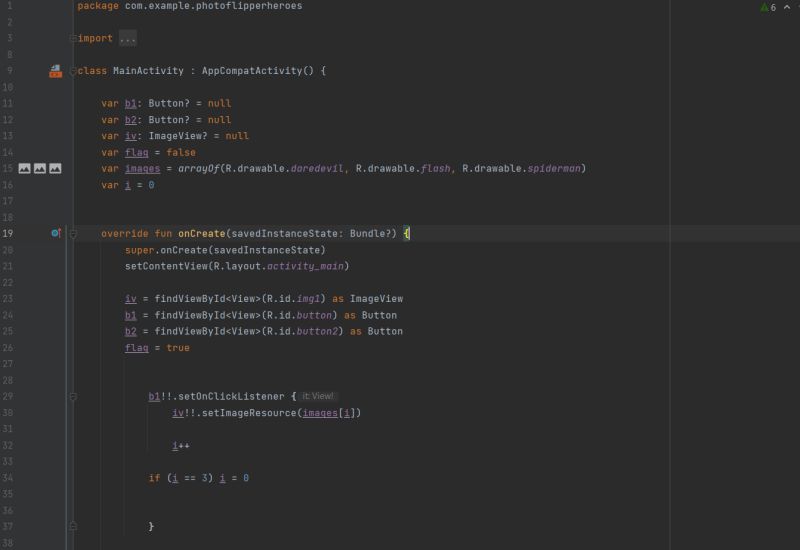The height and width of the screenshot is (550, 800).
Task: Click the setOnClickListener call
Action: pyautogui.click(x=231, y=396)
